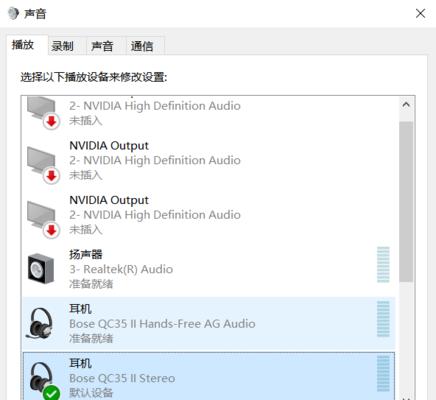436x400 pixels.
Task: Open the 声音 tab
Action: point(102,46)
